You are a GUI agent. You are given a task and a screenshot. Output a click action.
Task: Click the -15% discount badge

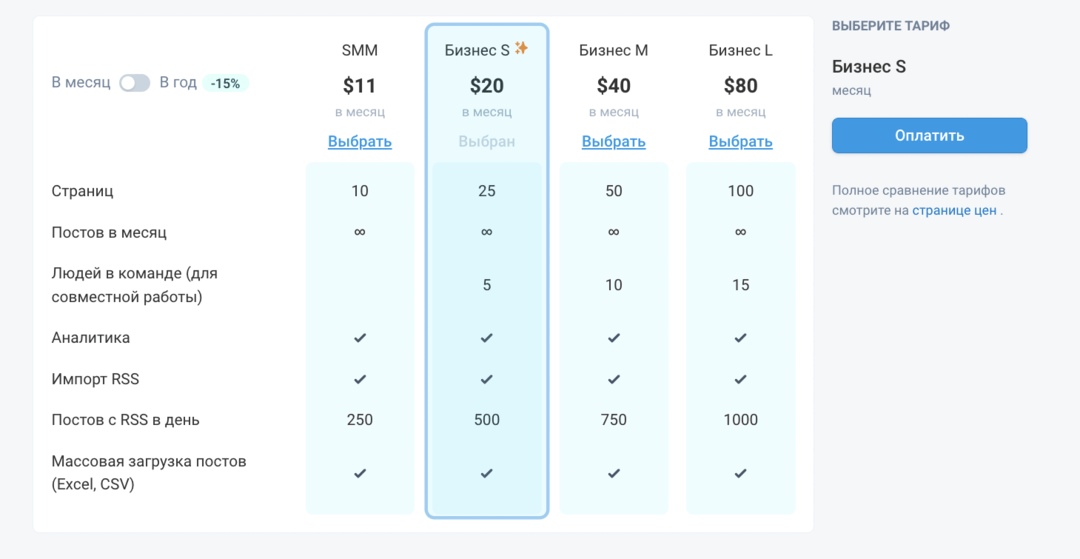[x=225, y=83]
